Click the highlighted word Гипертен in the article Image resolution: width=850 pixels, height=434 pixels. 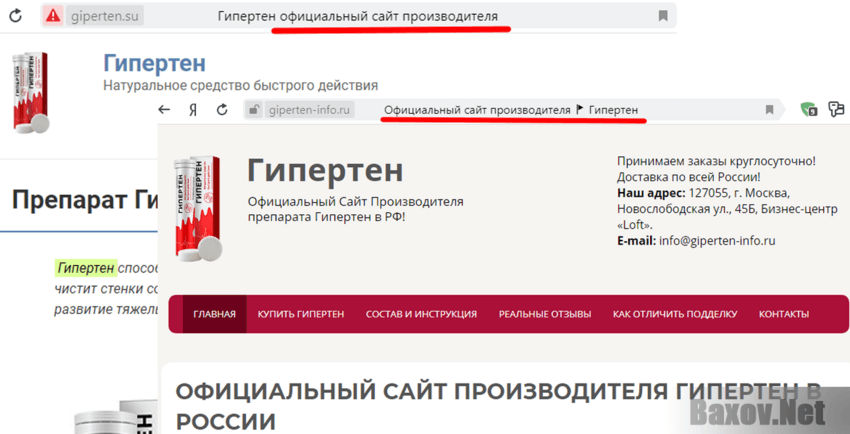(x=86, y=268)
